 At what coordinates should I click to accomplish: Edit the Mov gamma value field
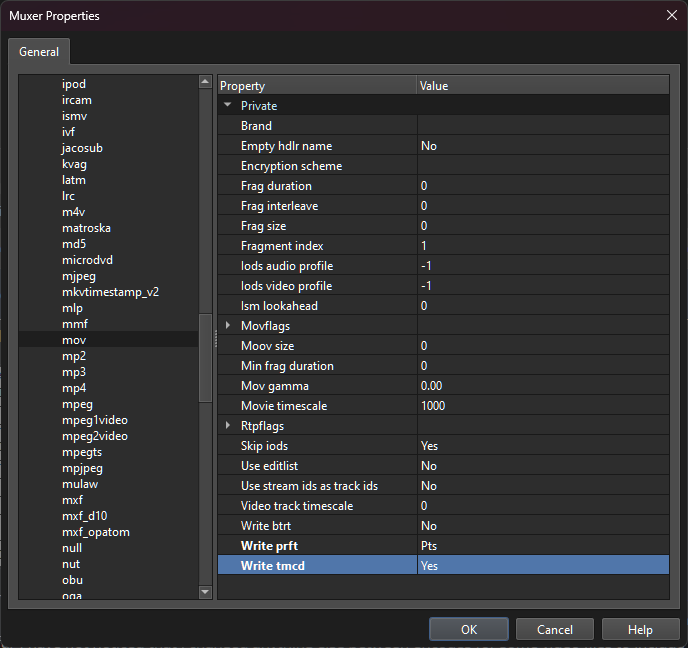(x=541, y=386)
